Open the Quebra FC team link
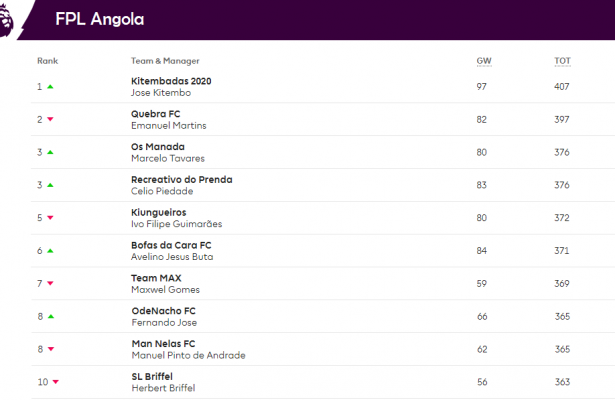This screenshot has height=400, width=615. 155,113
